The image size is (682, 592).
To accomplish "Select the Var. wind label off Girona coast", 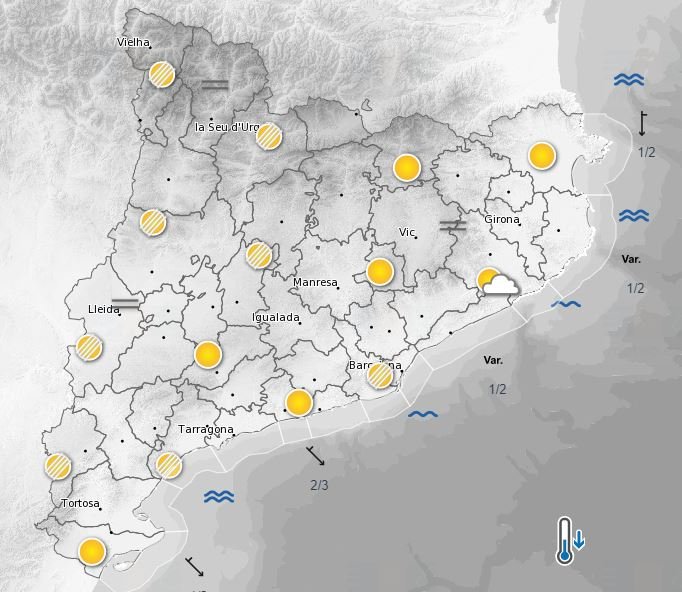I will coord(631,259).
